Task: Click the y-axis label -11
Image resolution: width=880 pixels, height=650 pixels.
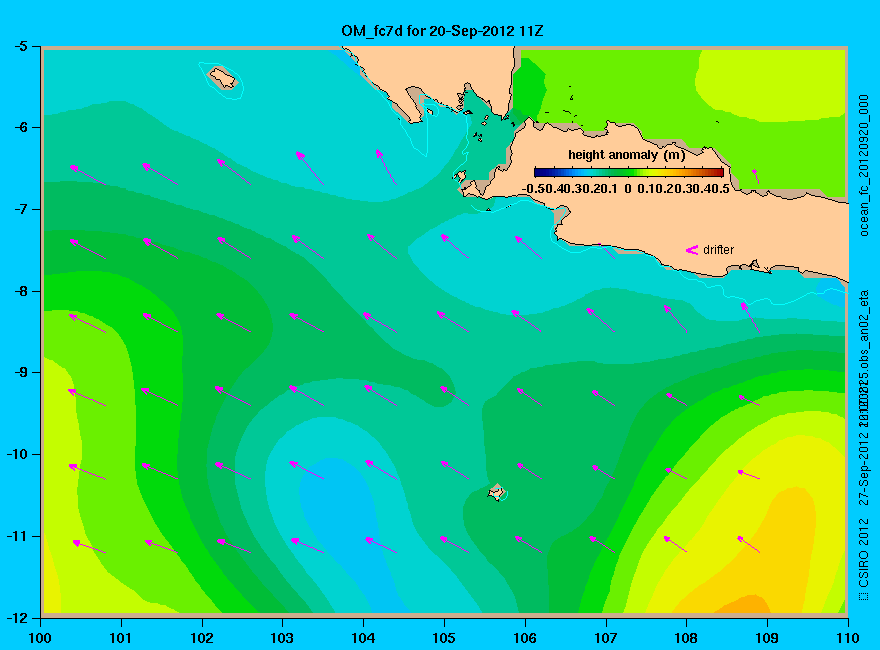Action: coord(16,536)
